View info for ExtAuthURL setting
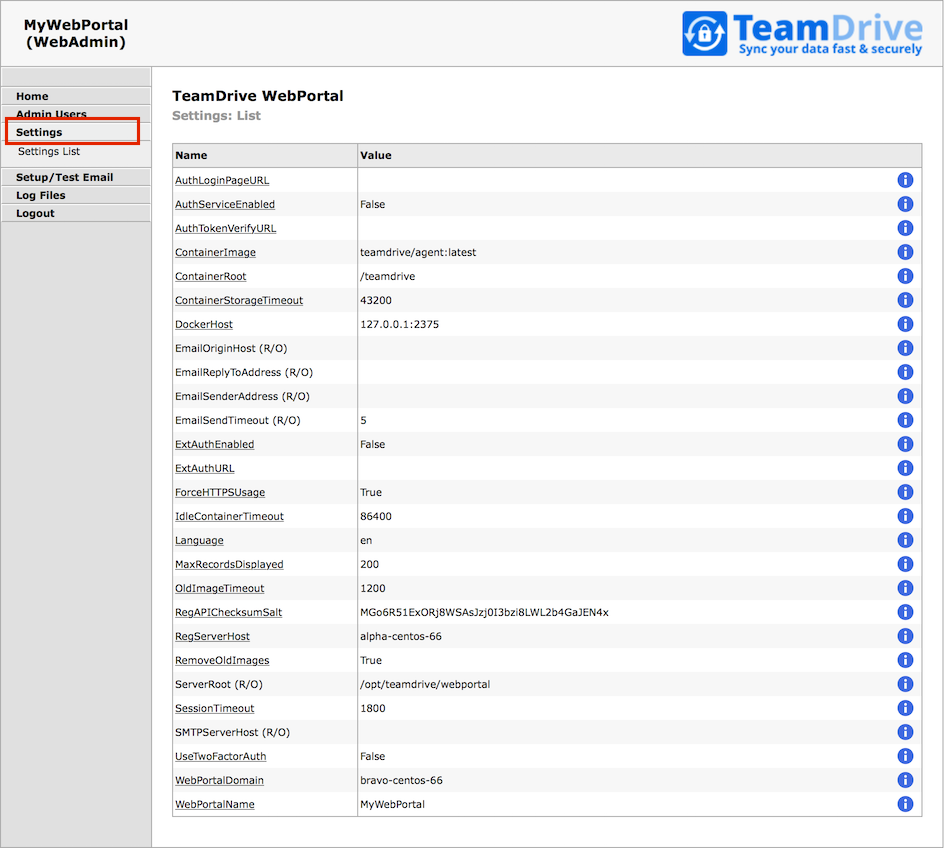Viewport: 944px width, 848px height. (905, 468)
